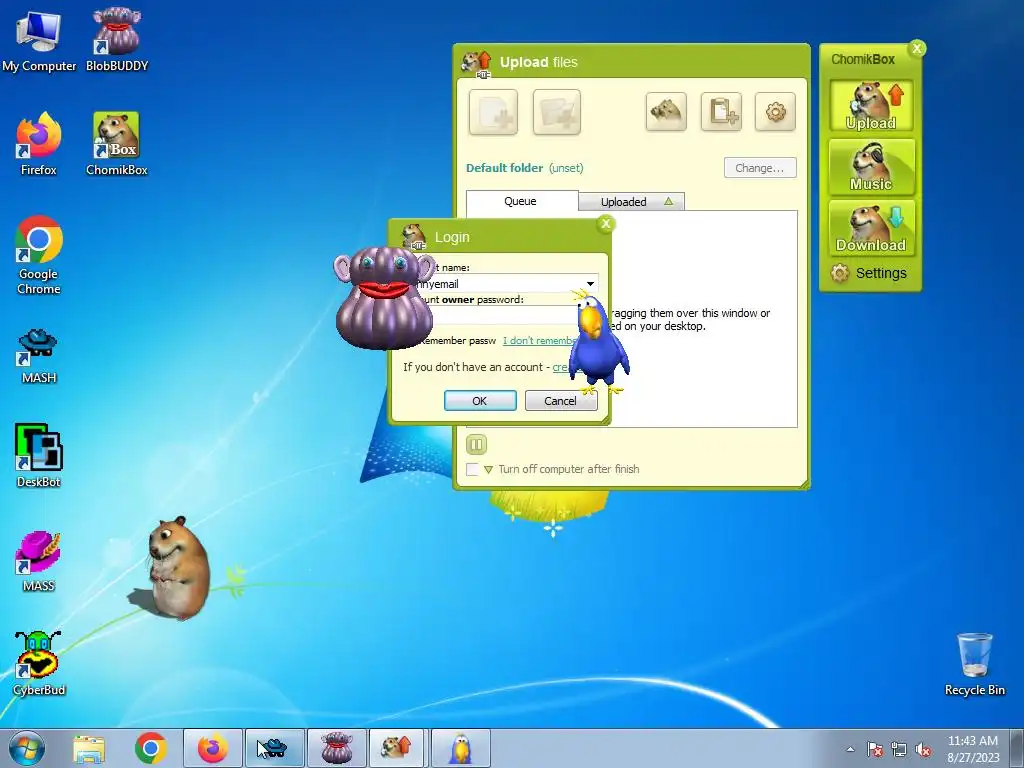Viewport: 1024px width, 768px height.
Task: Enable Turn off computer after finish
Action: point(472,470)
